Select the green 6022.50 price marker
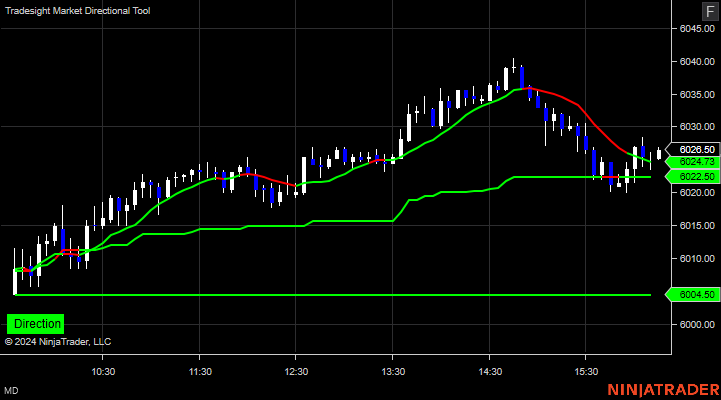The width and height of the screenshot is (721, 400). (694, 177)
